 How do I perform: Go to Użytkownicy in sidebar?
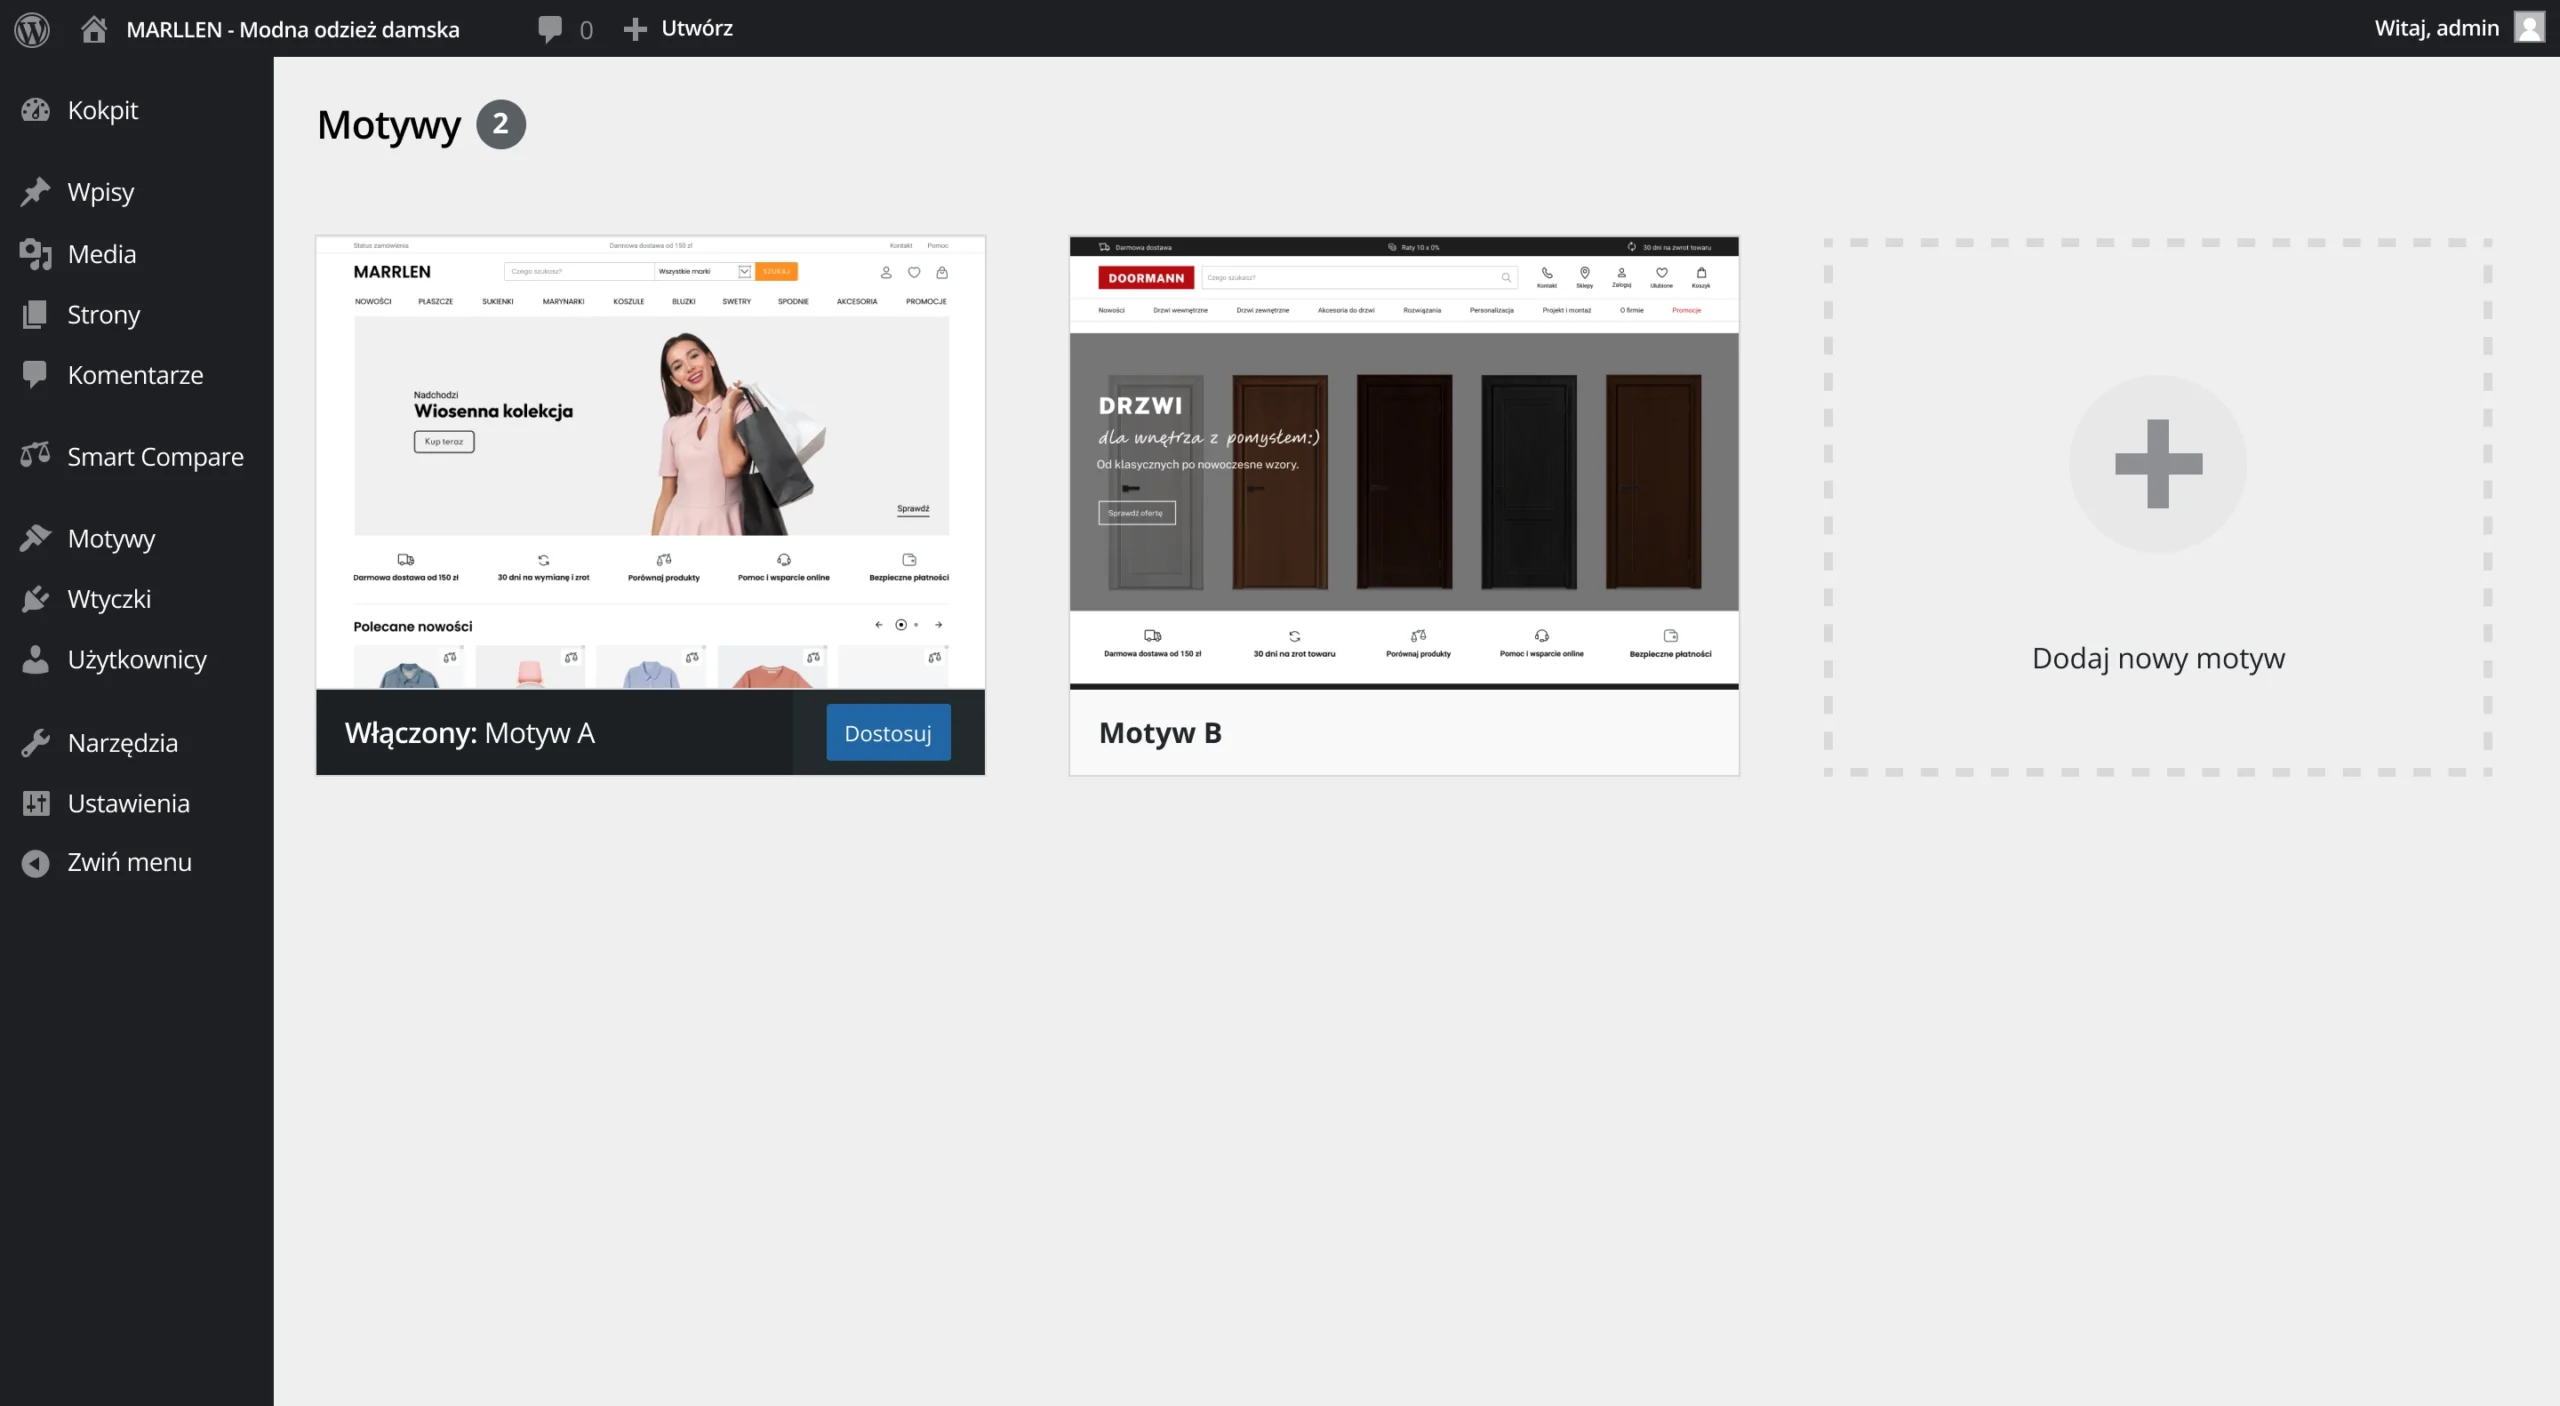(137, 659)
